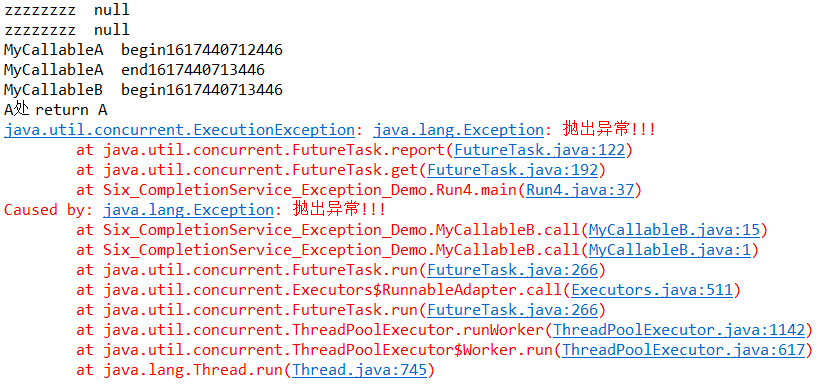
Task: Click the first java.lang.Exception link
Action: coord(459,130)
